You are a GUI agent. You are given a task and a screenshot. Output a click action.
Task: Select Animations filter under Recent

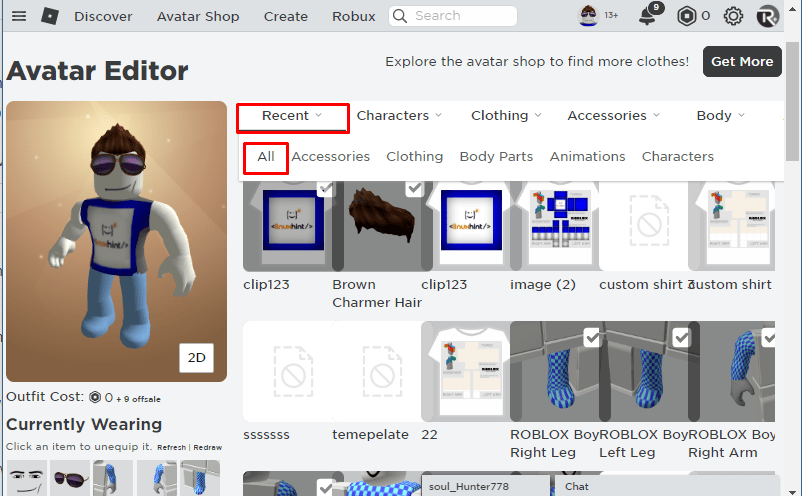pos(587,156)
